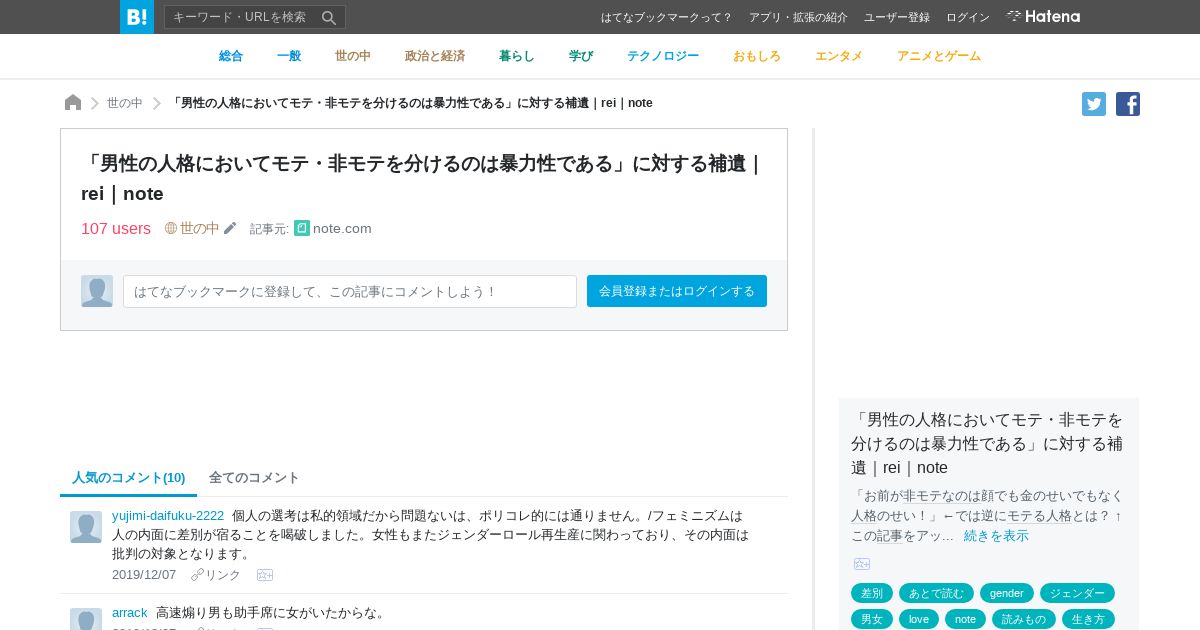
Task: Click the star icon on yujimi-daifuku-2222's comment
Action: click(x=265, y=575)
